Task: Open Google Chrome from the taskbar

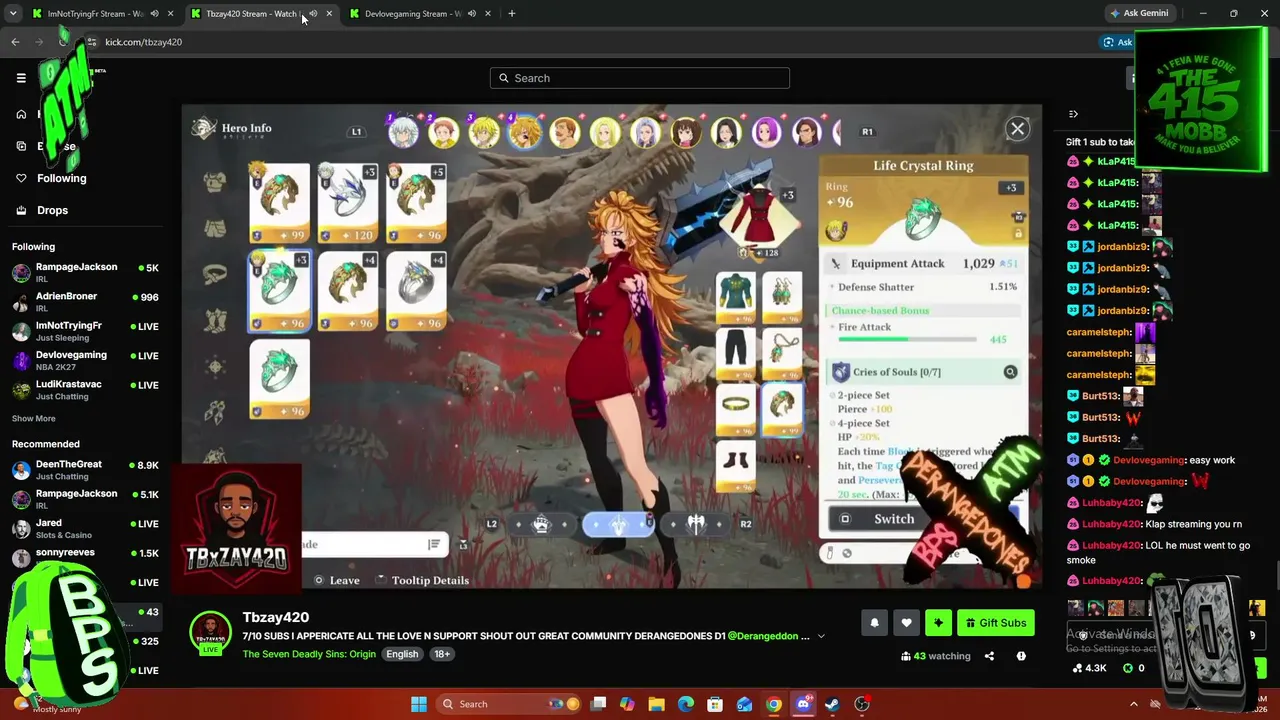Action: (x=774, y=704)
